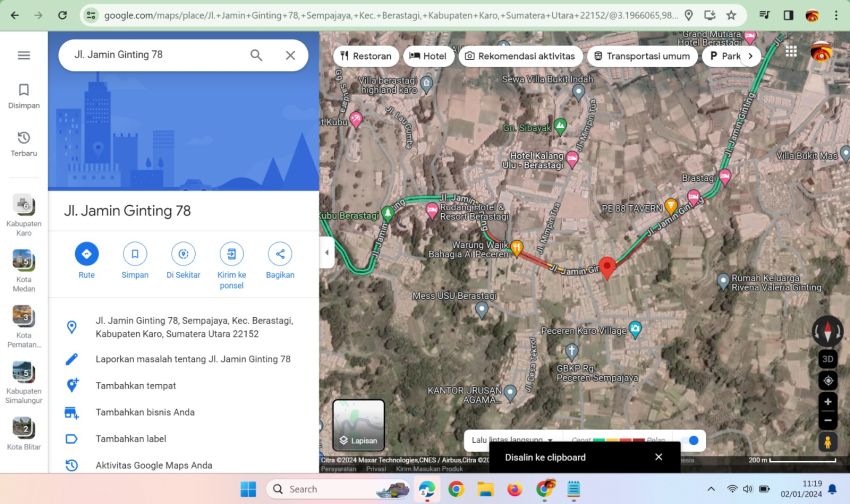Select the Restoran category chip
This screenshot has width=850, height=504.
366,56
